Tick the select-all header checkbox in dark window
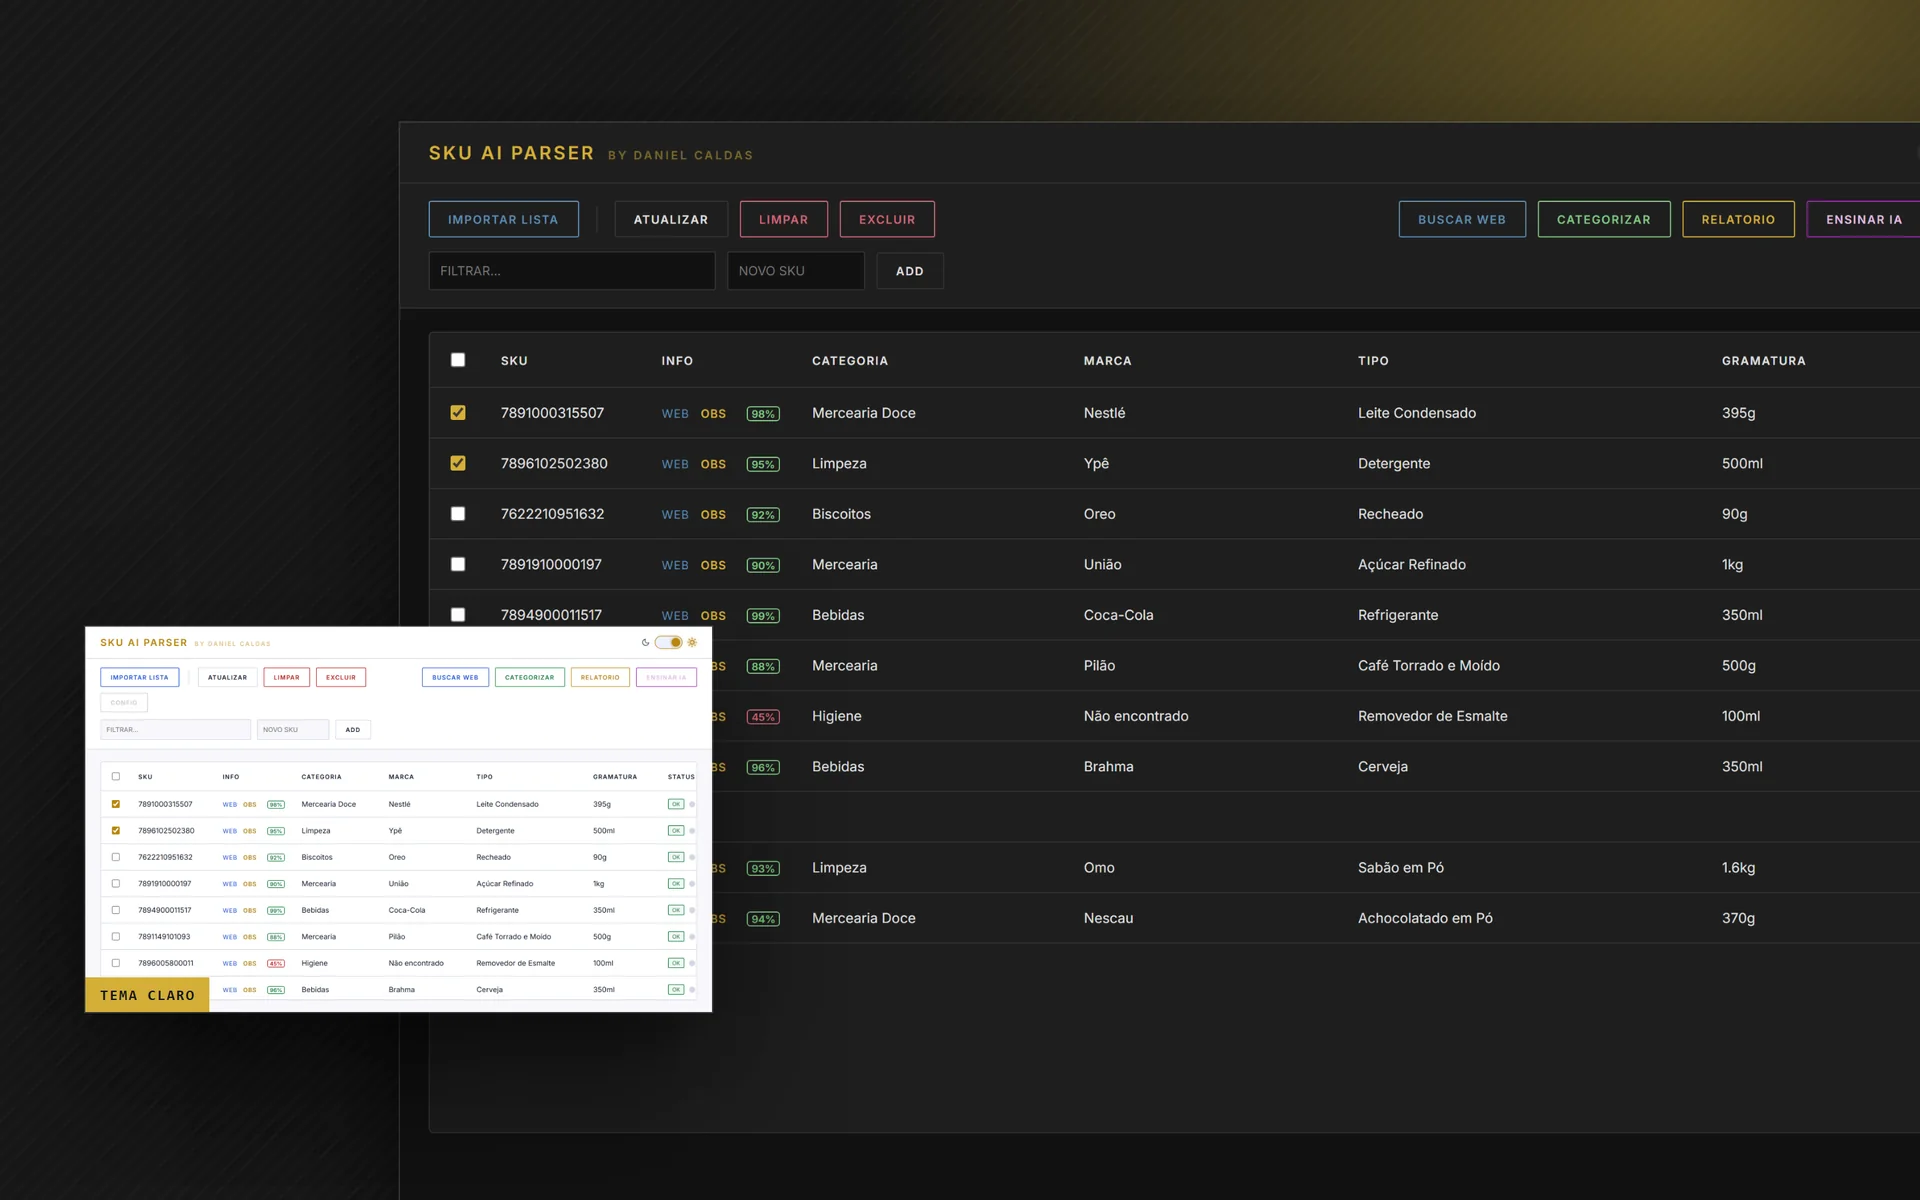Image resolution: width=1920 pixels, height=1200 pixels. (x=458, y=360)
